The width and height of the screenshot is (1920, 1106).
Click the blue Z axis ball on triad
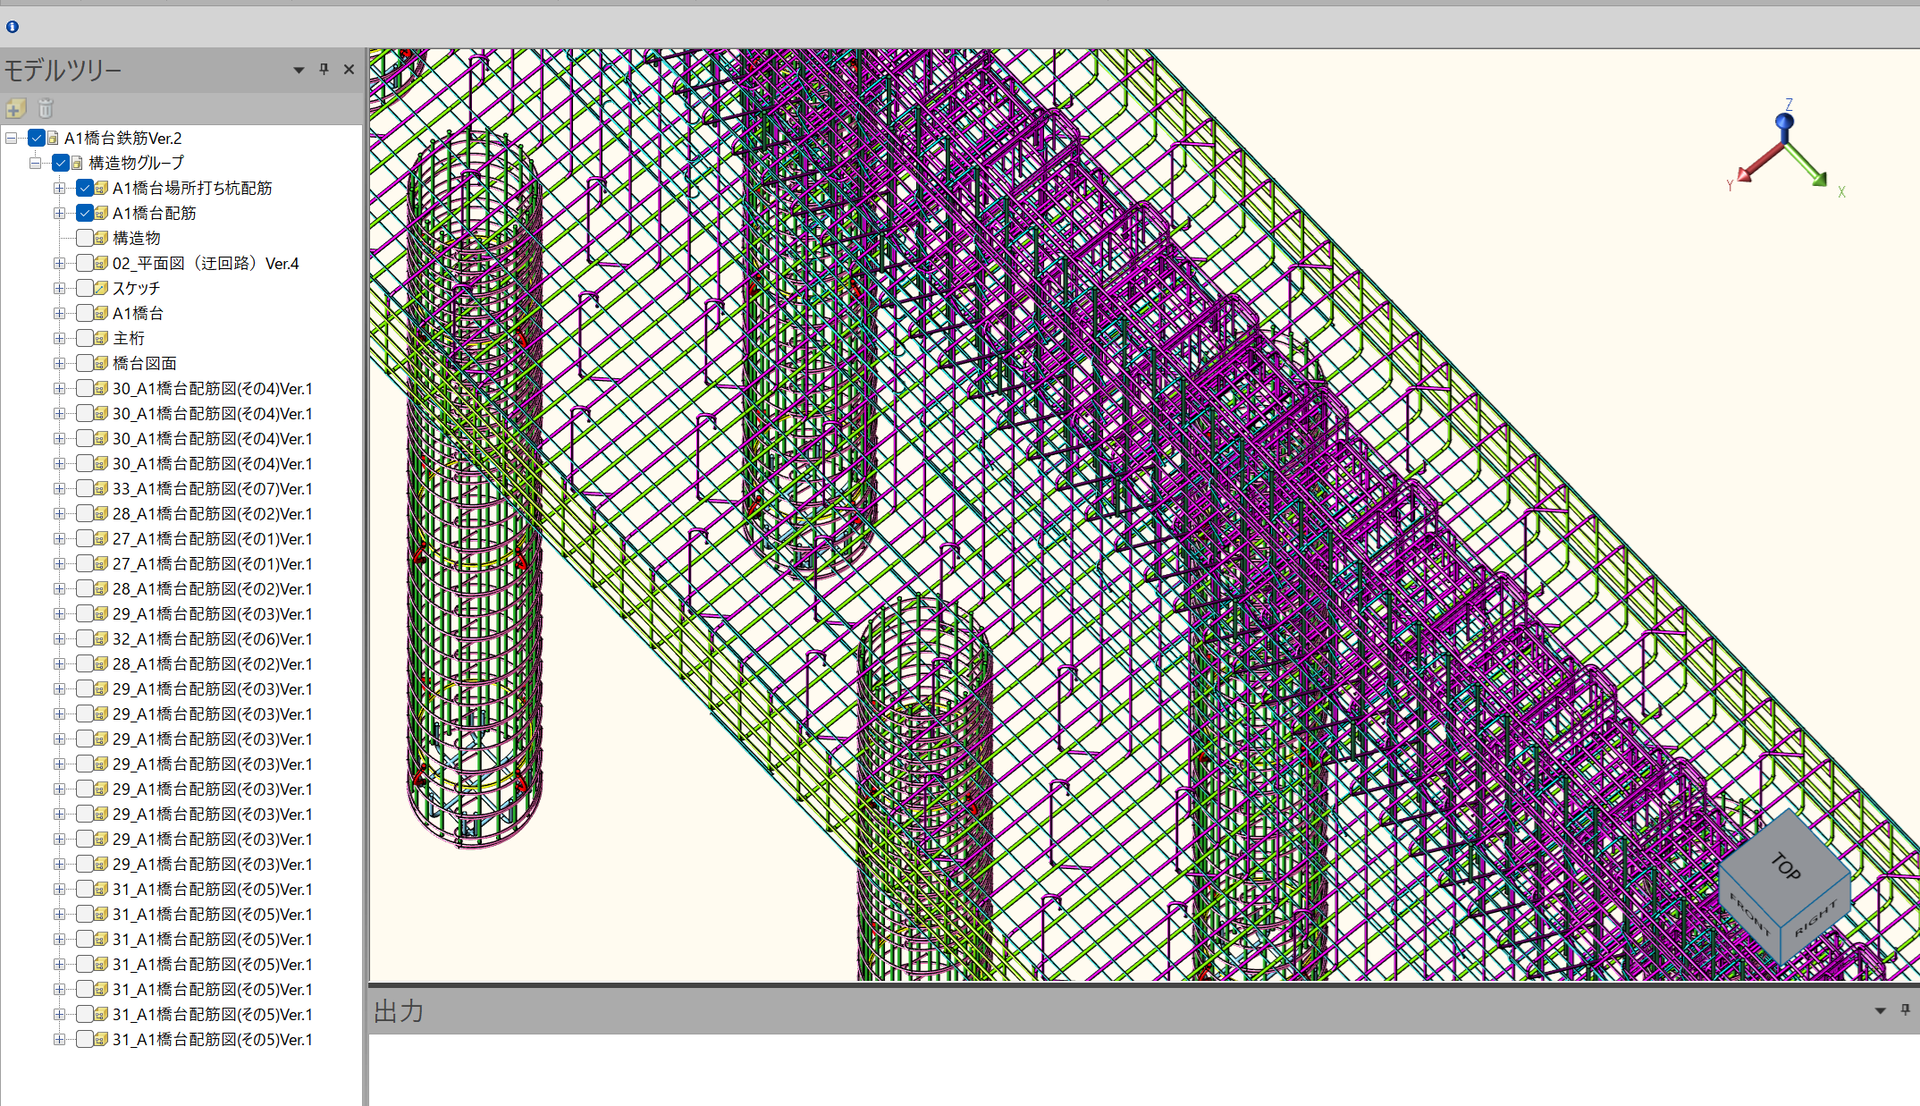[x=1784, y=122]
